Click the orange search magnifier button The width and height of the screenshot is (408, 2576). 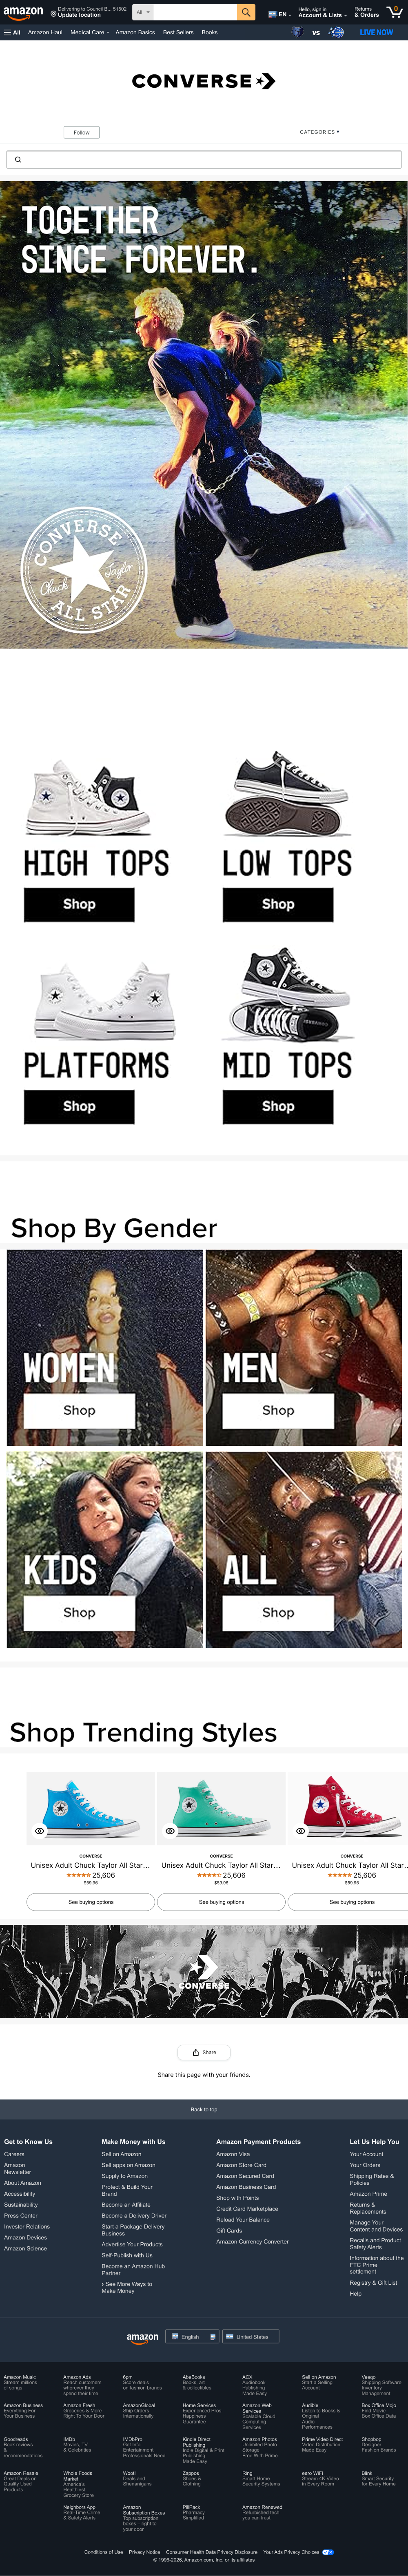coord(245,12)
